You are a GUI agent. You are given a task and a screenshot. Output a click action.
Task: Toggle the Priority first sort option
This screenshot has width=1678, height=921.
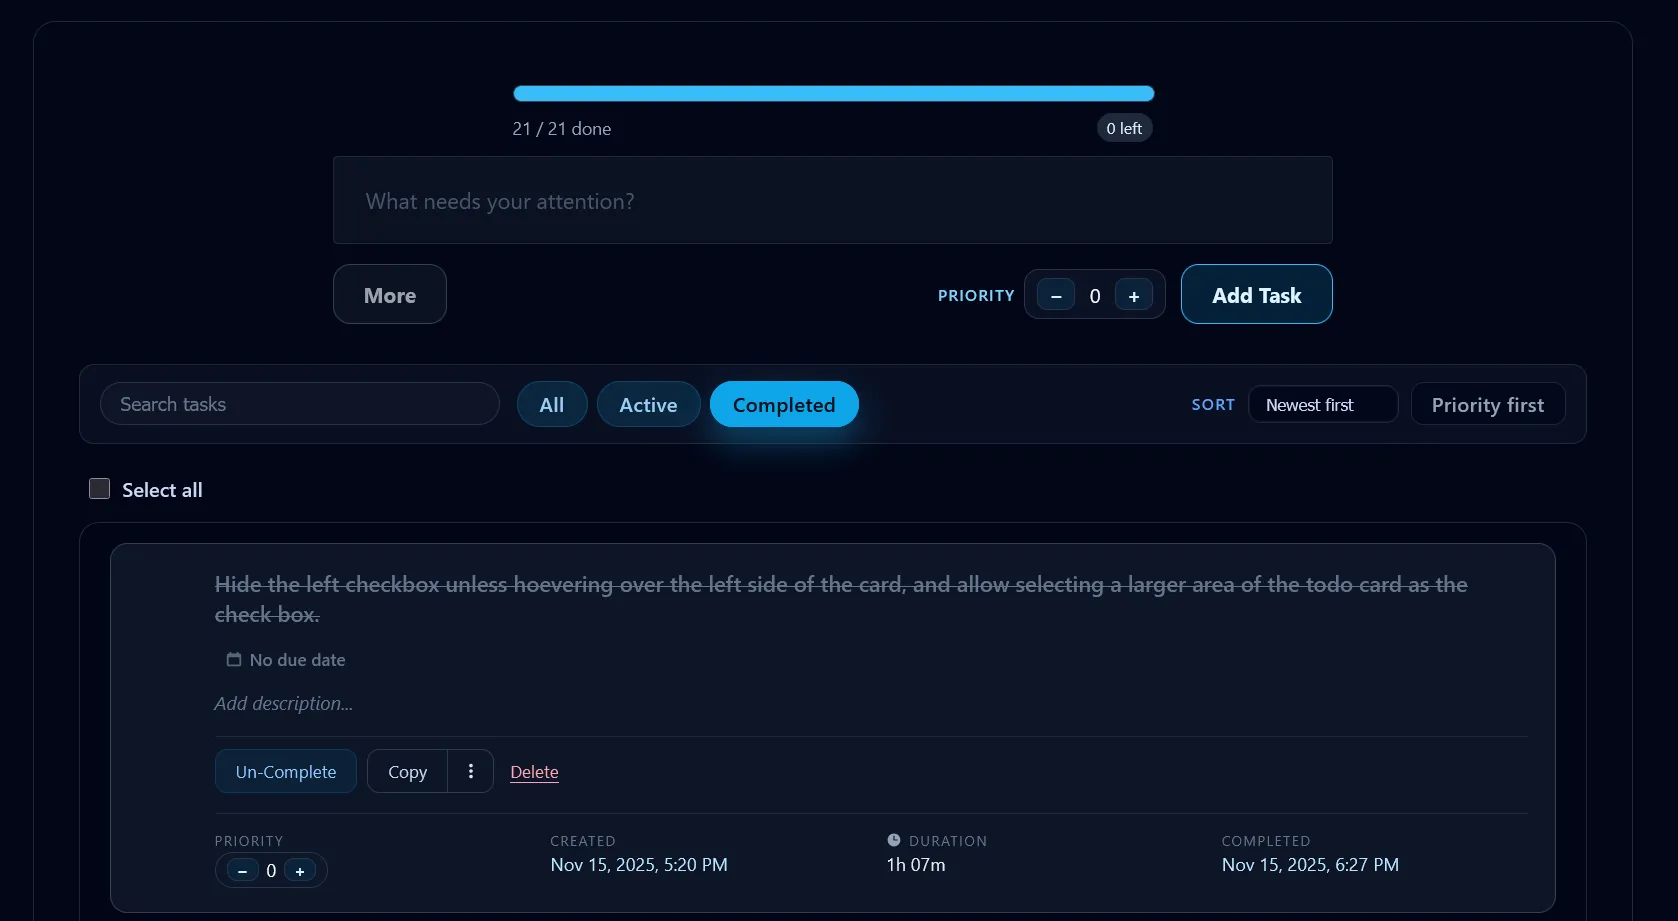click(1487, 405)
